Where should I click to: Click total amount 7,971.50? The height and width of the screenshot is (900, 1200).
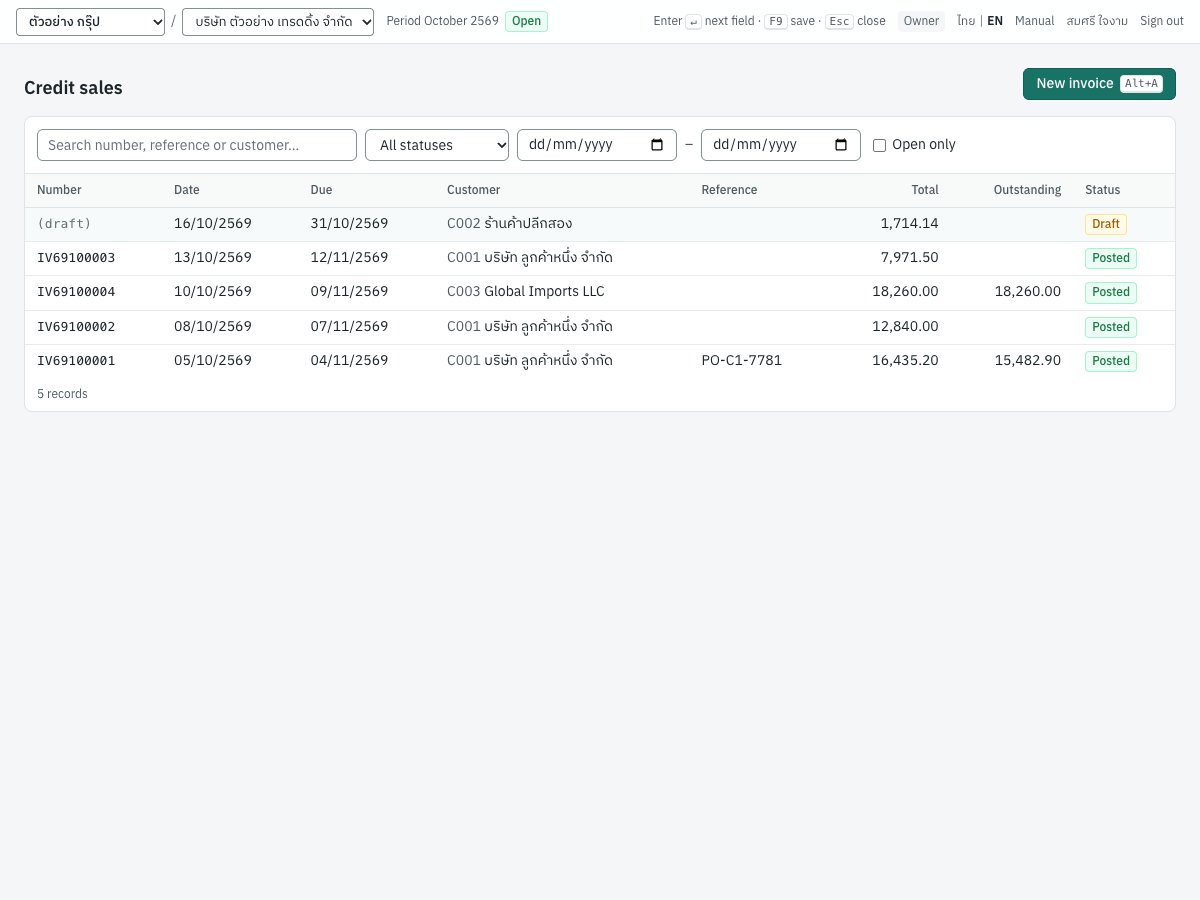(x=909, y=258)
